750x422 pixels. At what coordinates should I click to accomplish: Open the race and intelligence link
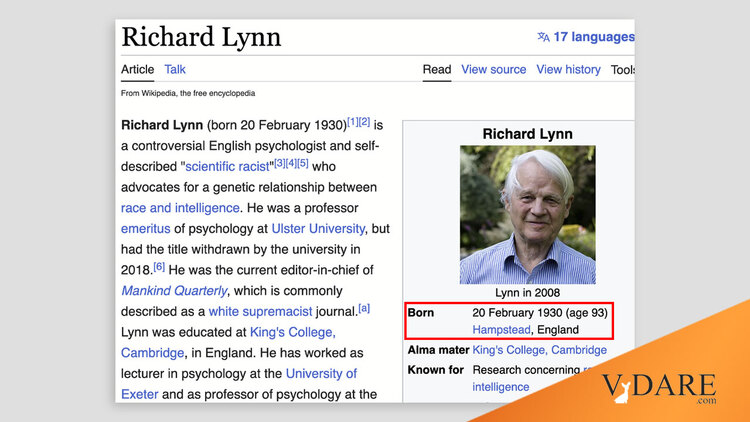tap(180, 208)
